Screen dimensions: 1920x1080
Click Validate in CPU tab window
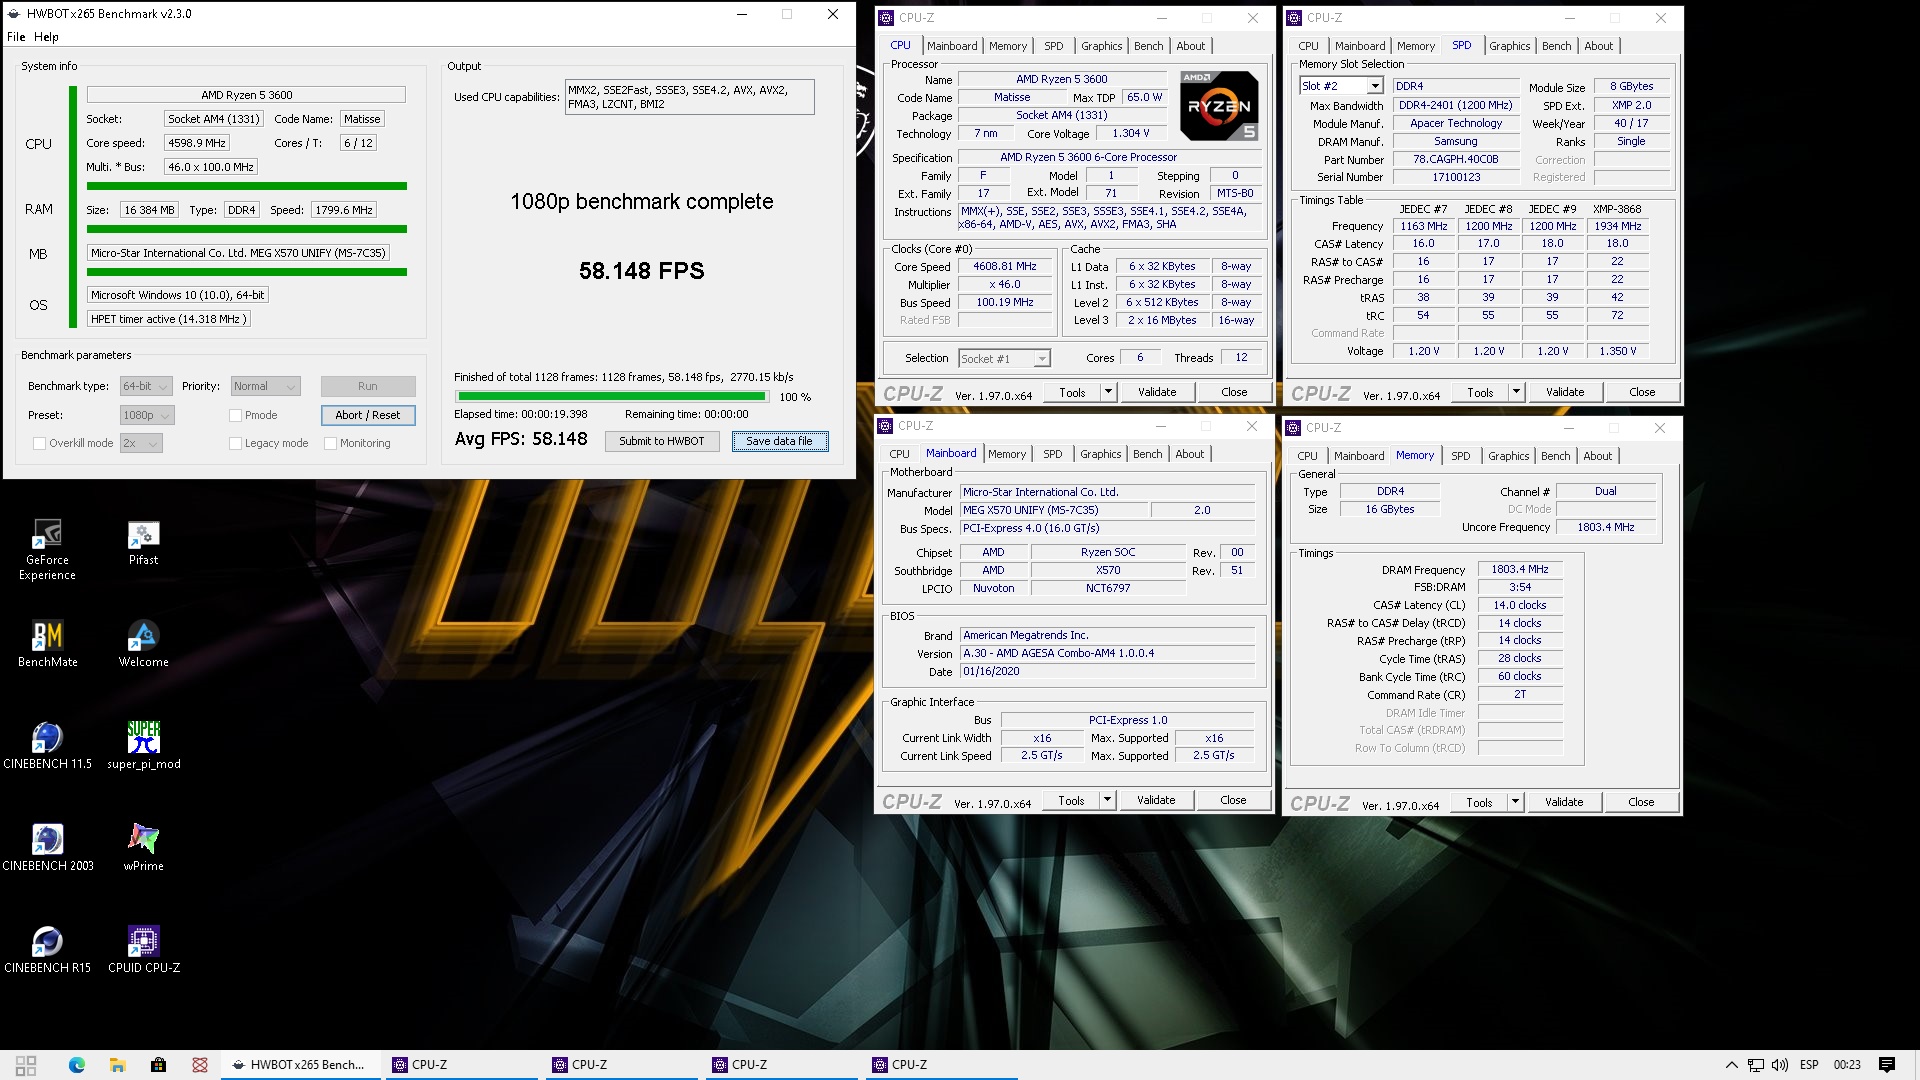(x=1156, y=392)
